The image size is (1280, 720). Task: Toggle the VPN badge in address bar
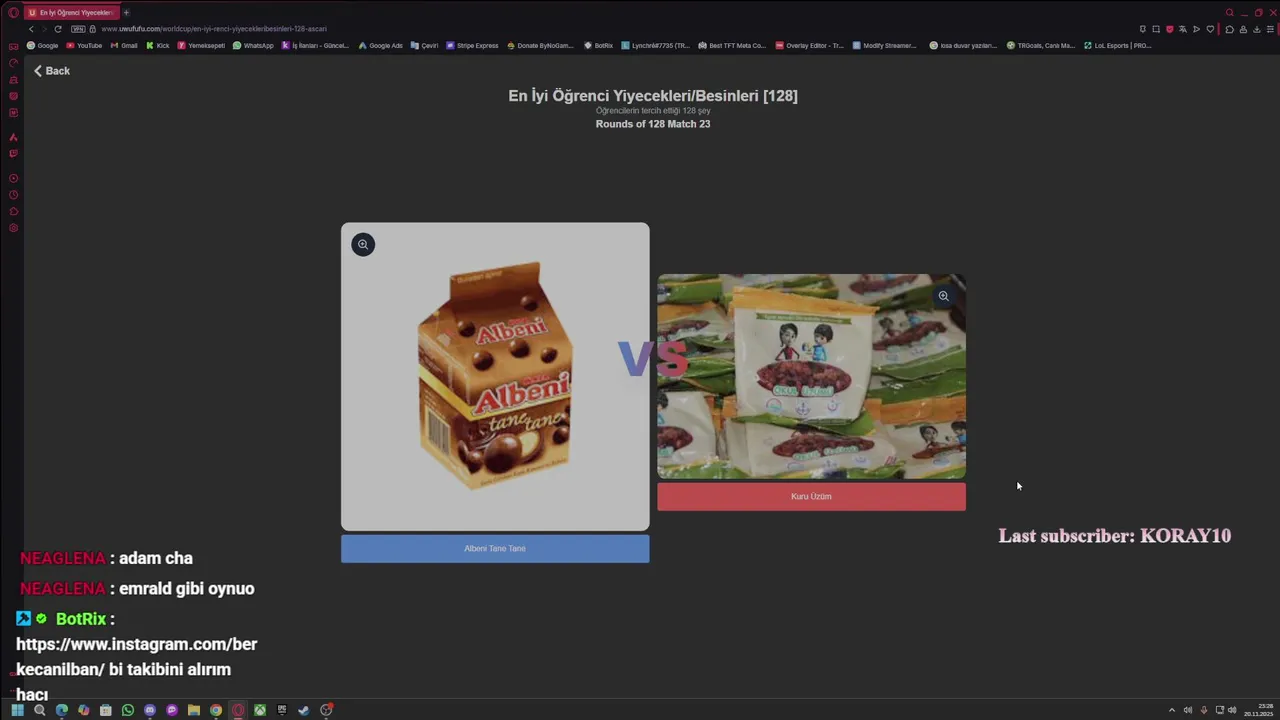point(77,29)
